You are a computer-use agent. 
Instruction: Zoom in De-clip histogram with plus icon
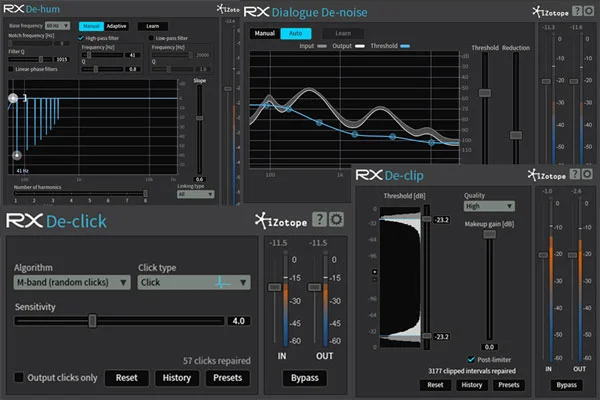tap(375, 272)
